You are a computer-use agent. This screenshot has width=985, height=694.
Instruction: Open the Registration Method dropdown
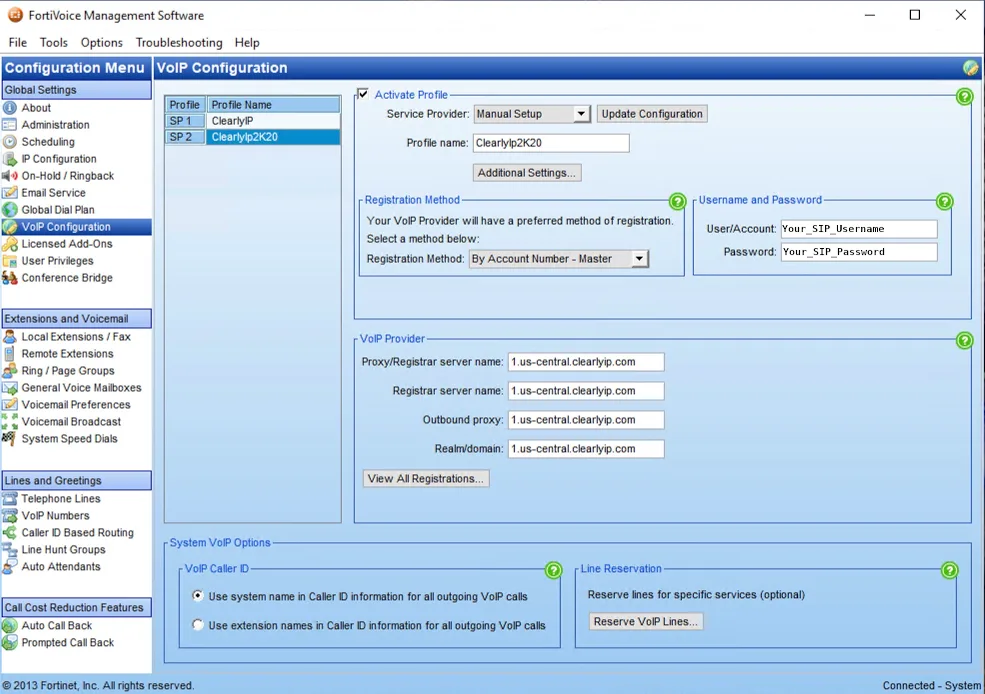(639, 259)
